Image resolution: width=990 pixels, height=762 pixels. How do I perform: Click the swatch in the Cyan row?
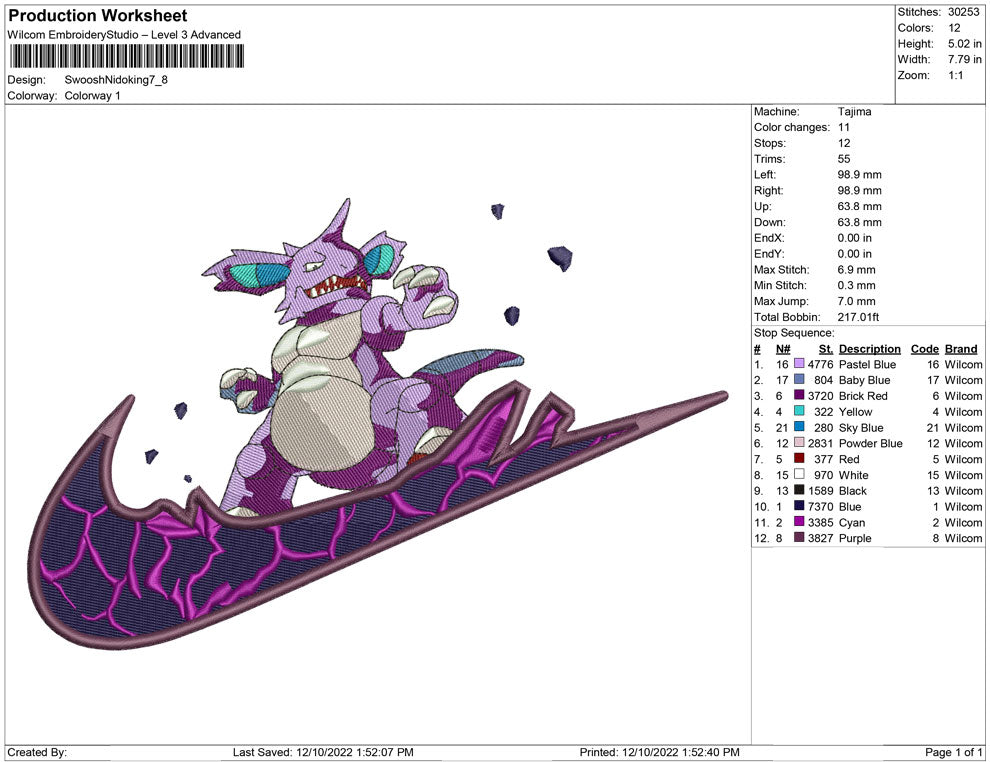click(x=799, y=523)
